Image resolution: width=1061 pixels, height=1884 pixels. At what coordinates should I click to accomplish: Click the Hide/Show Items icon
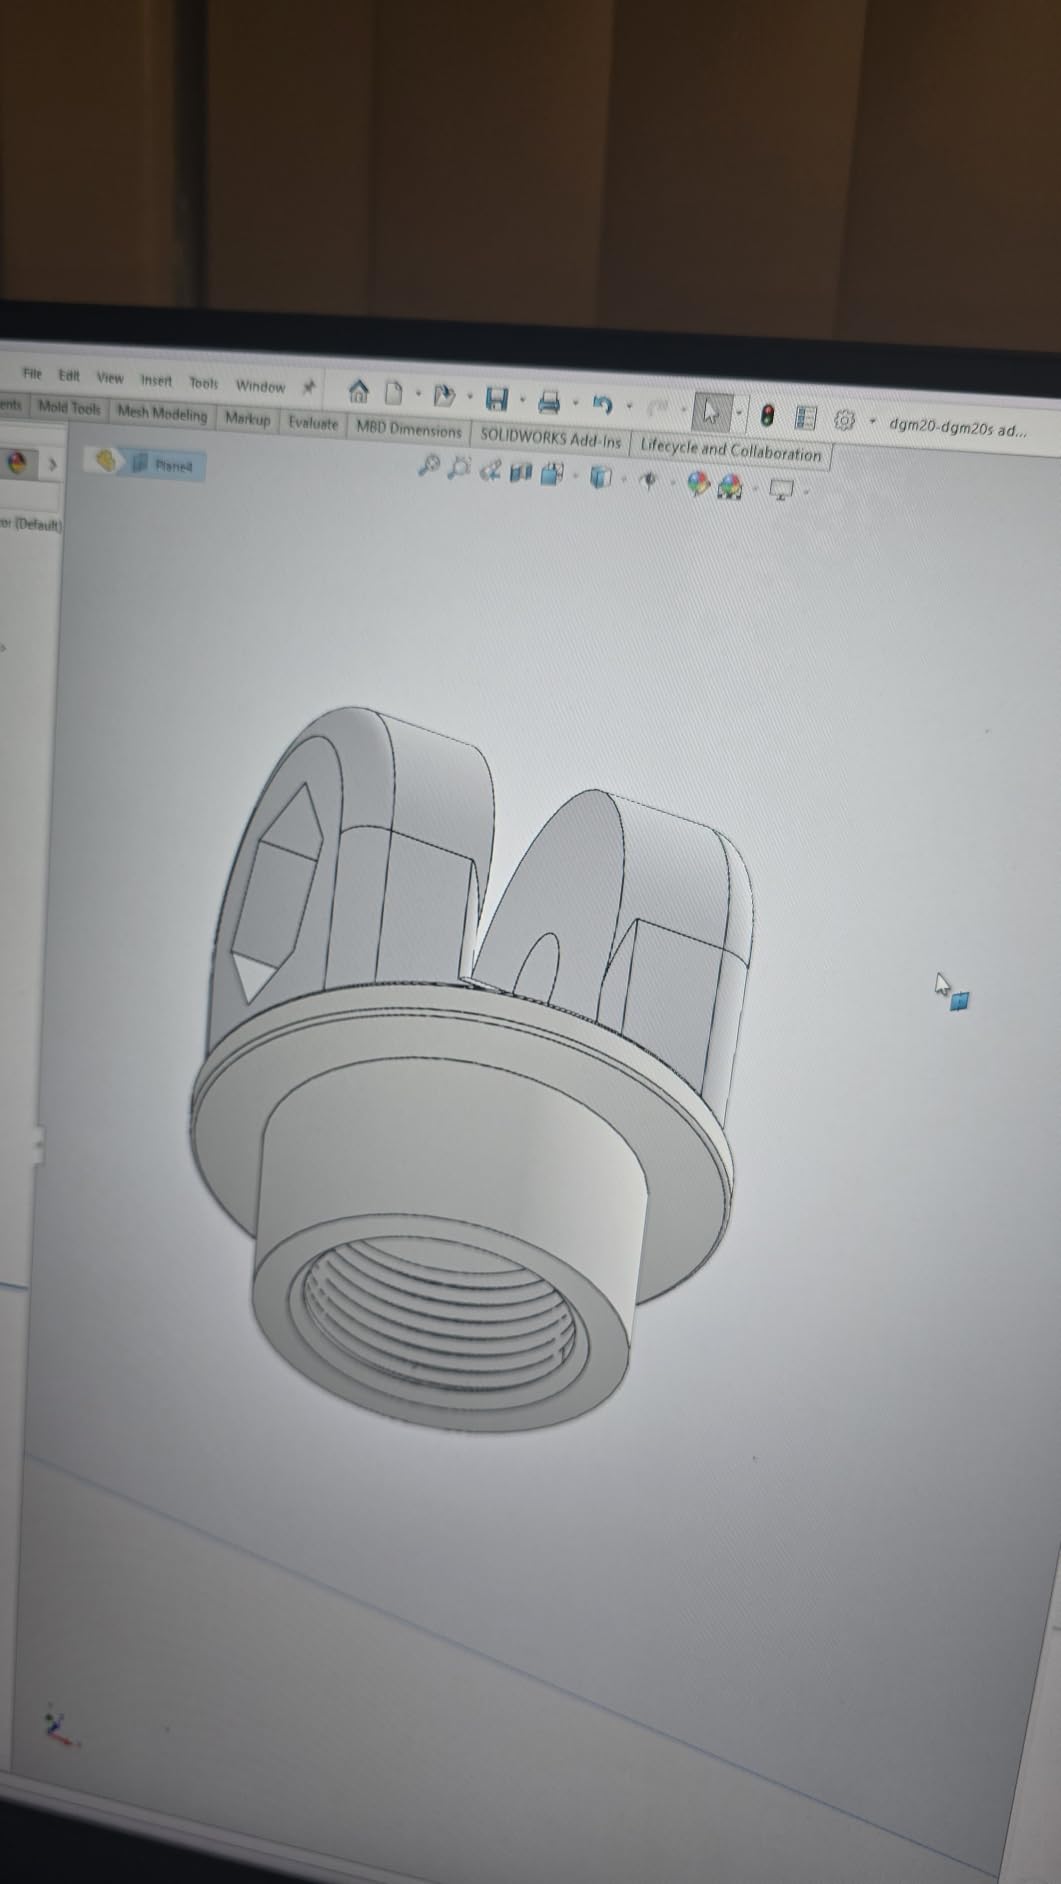click(x=648, y=480)
